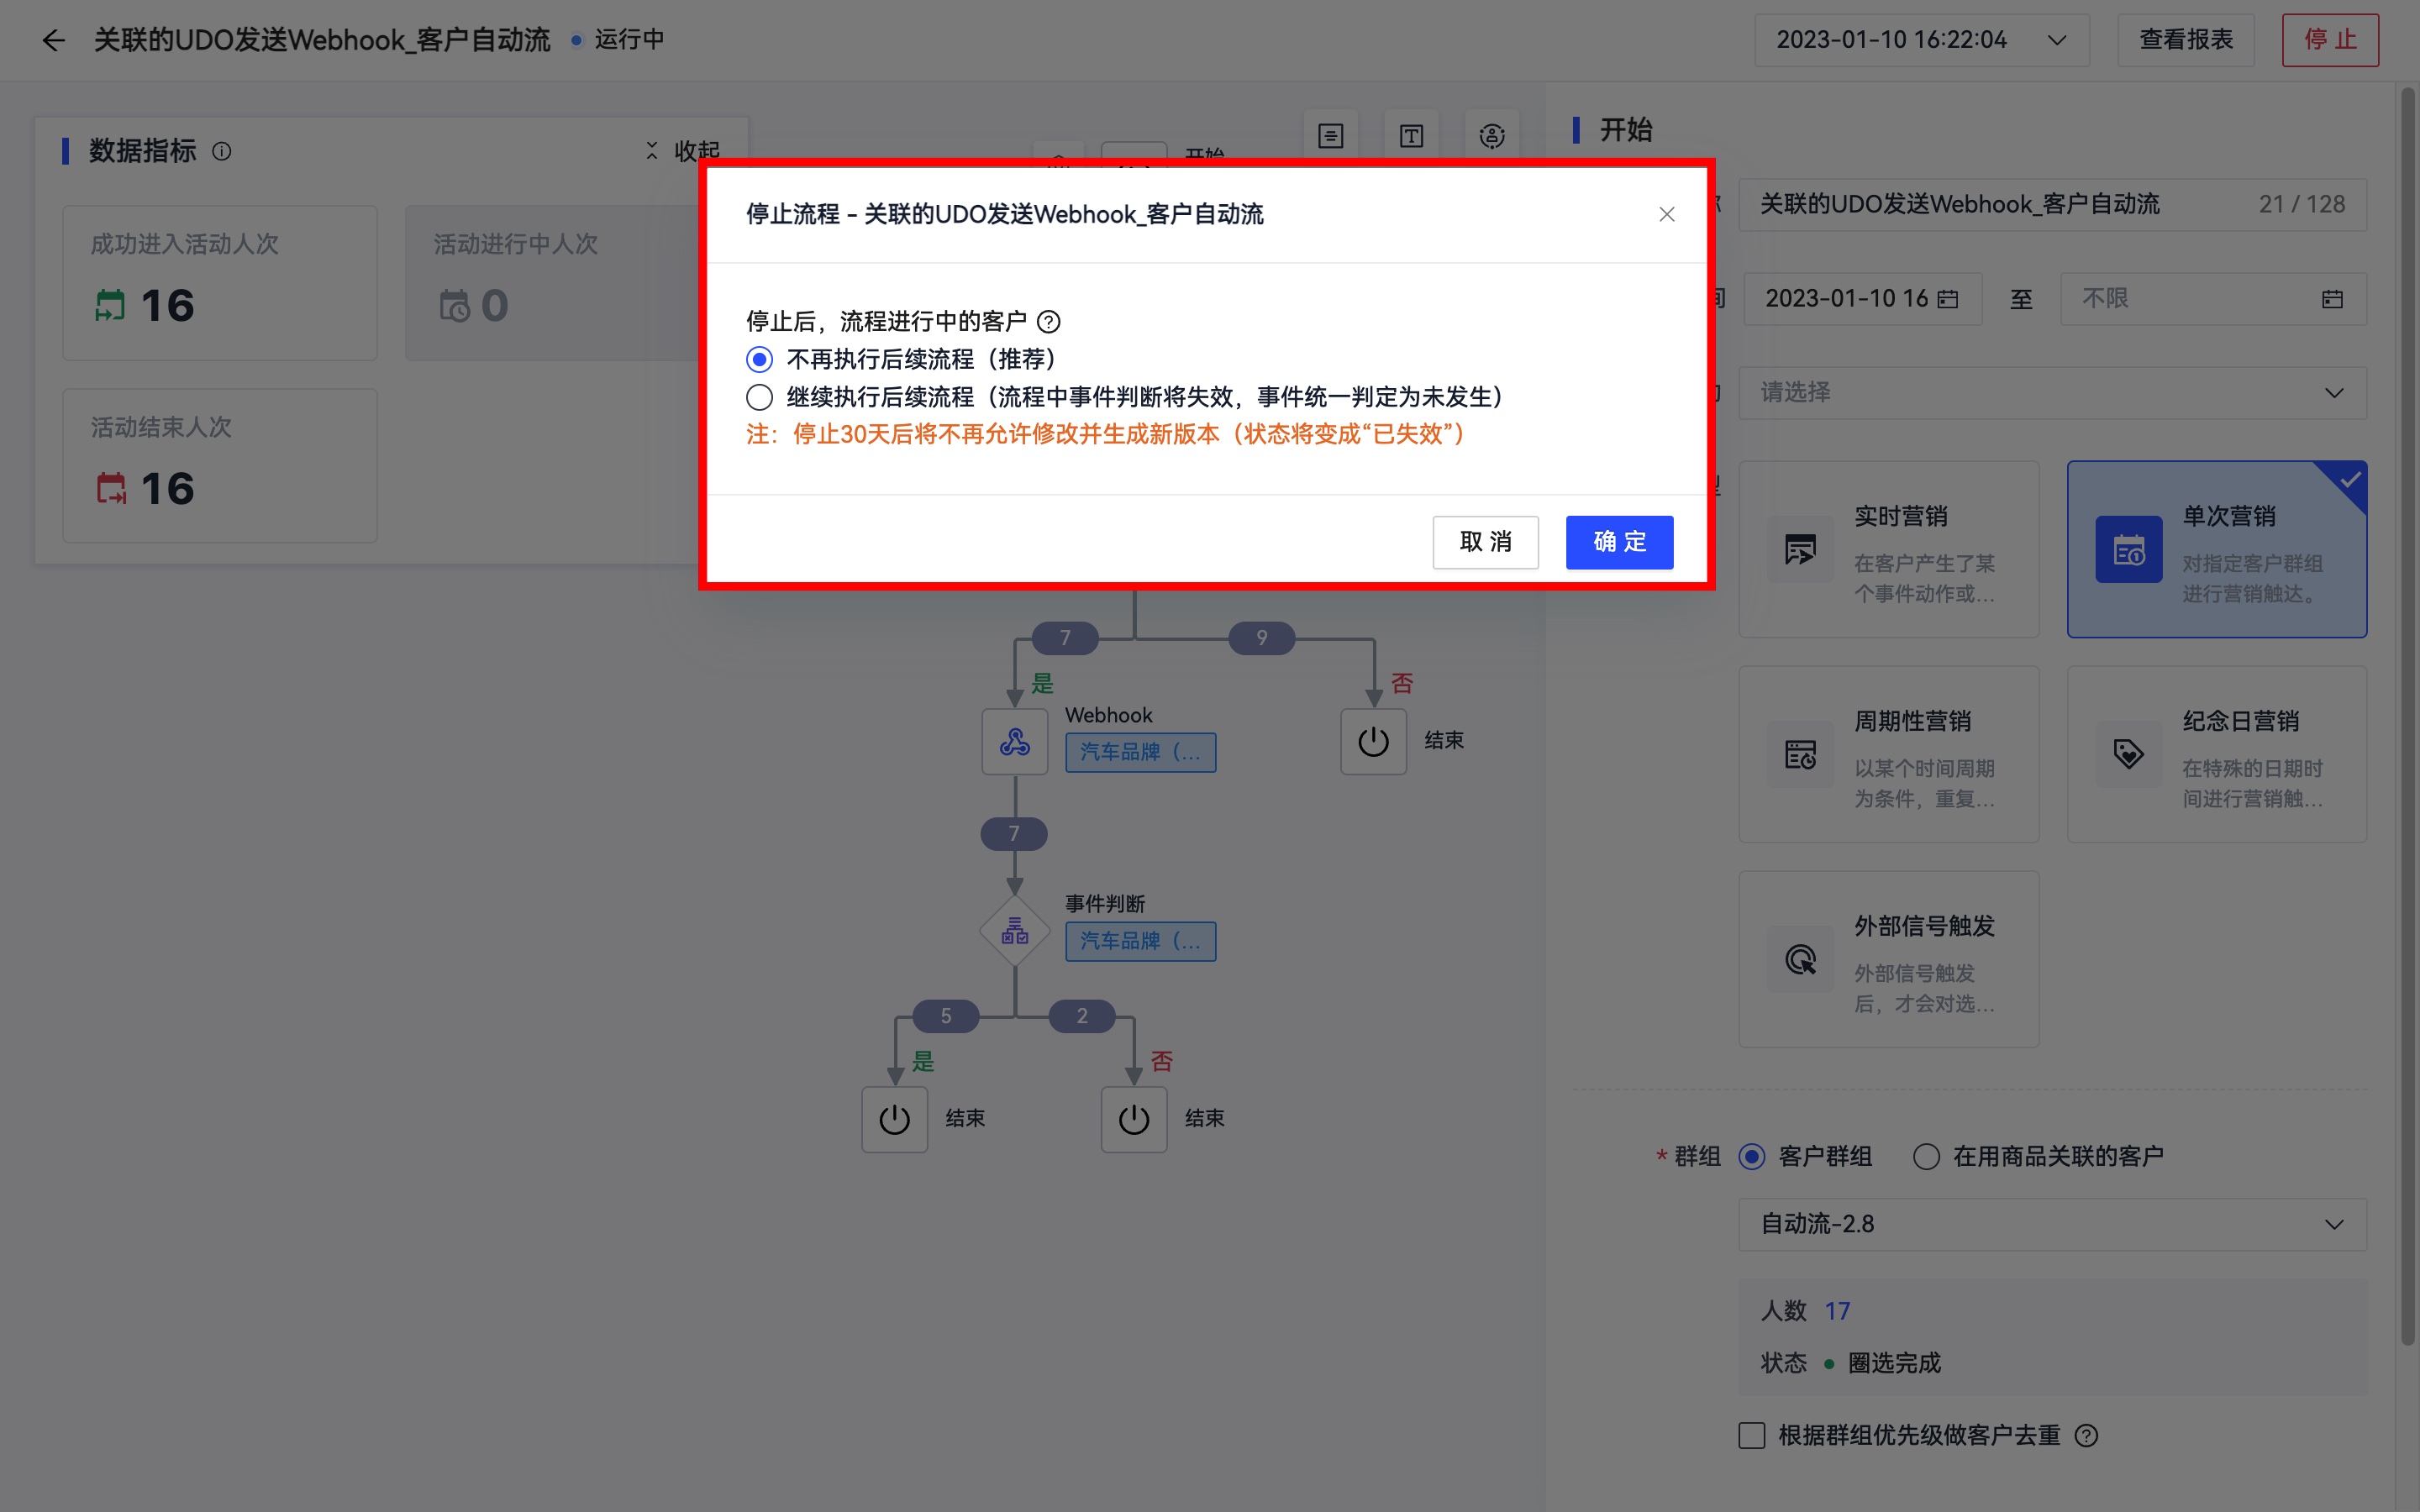Click the 周期性营销 card icon

1800,754
